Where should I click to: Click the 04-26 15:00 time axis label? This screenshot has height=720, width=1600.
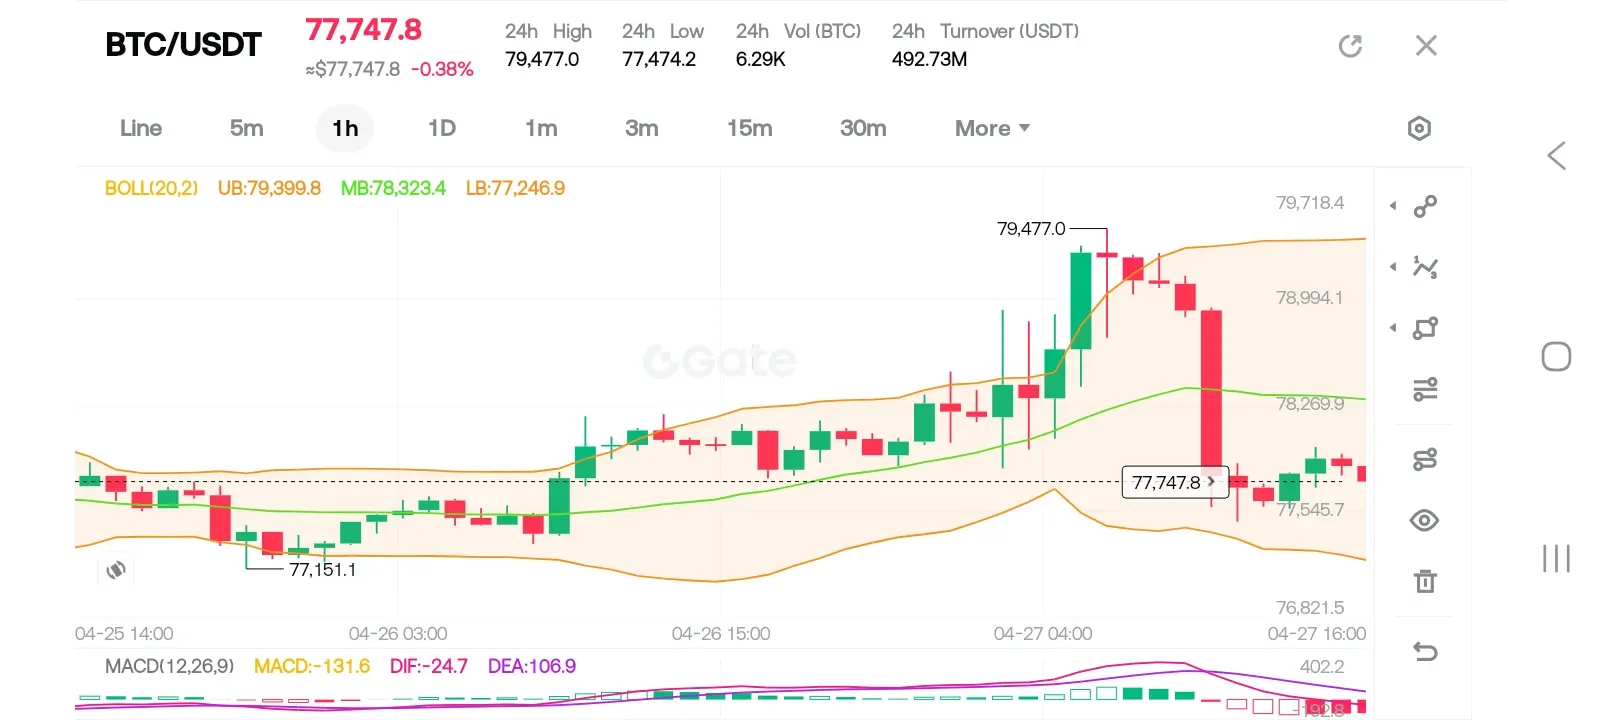(x=721, y=634)
